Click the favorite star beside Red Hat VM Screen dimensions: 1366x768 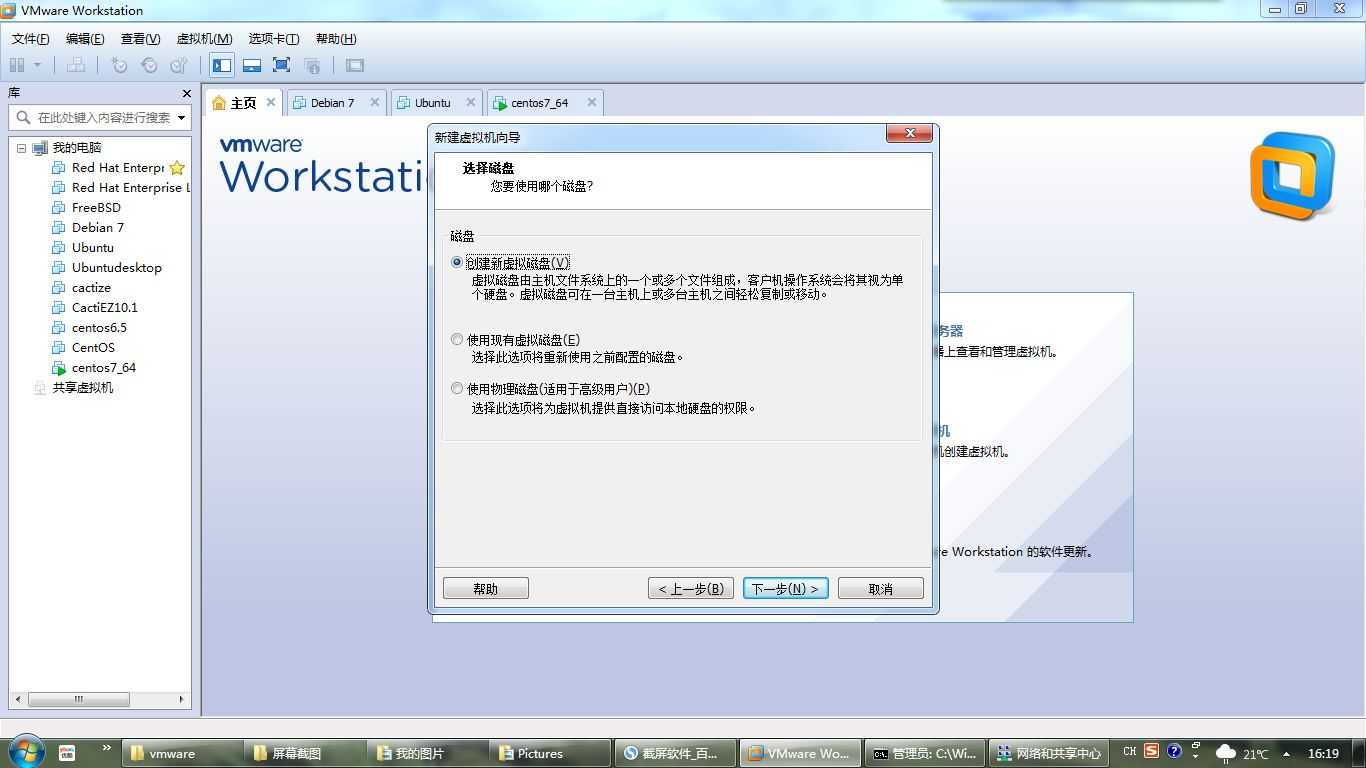[177, 168]
